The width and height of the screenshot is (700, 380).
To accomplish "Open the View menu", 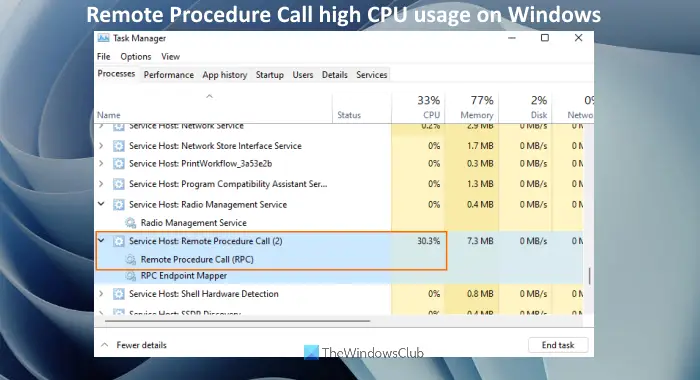I will [x=171, y=57].
